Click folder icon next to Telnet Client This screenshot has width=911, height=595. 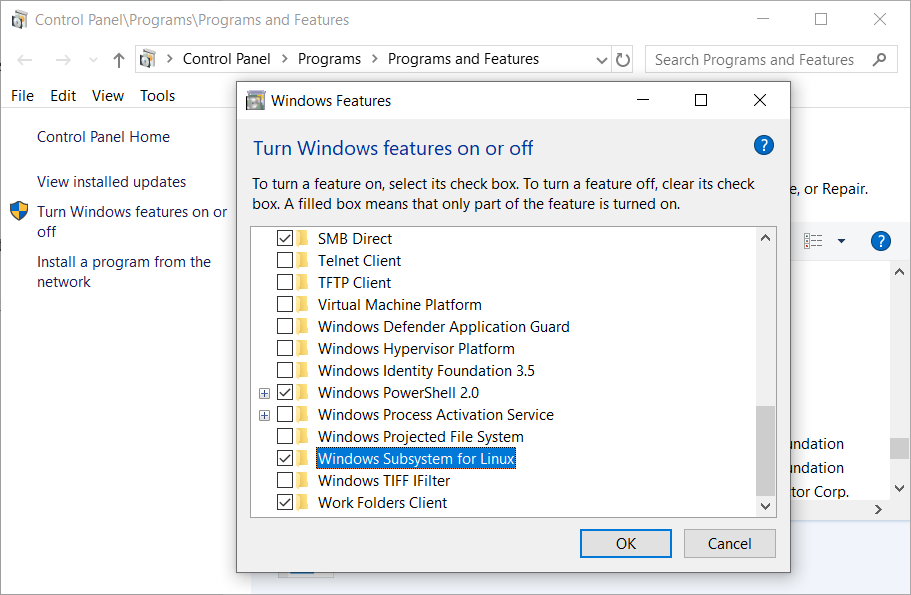click(x=302, y=260)
